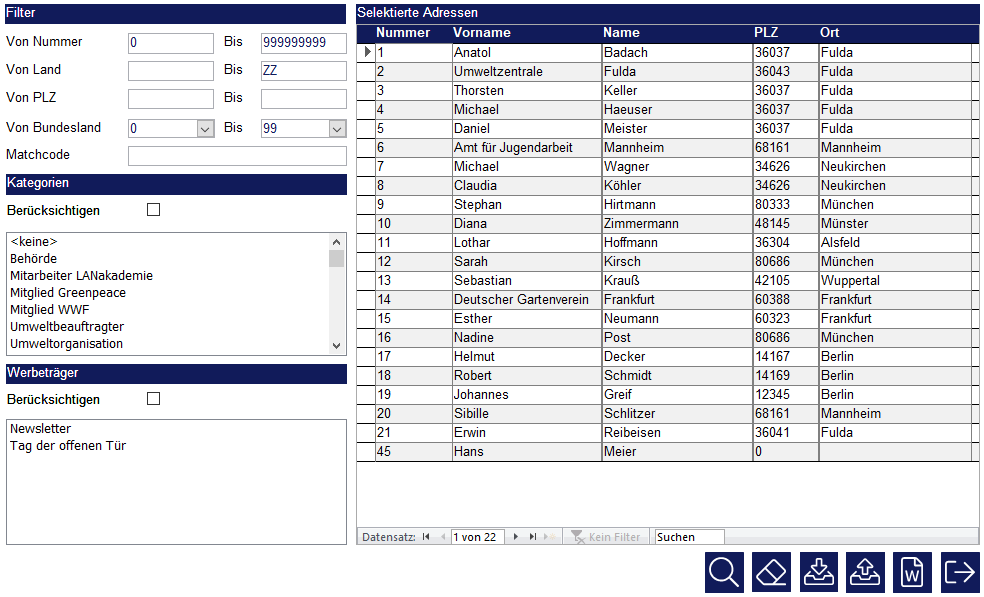984x597 pixels.
Task: Click the upload-from-tray export icon
Action: (x=865, y=572)
